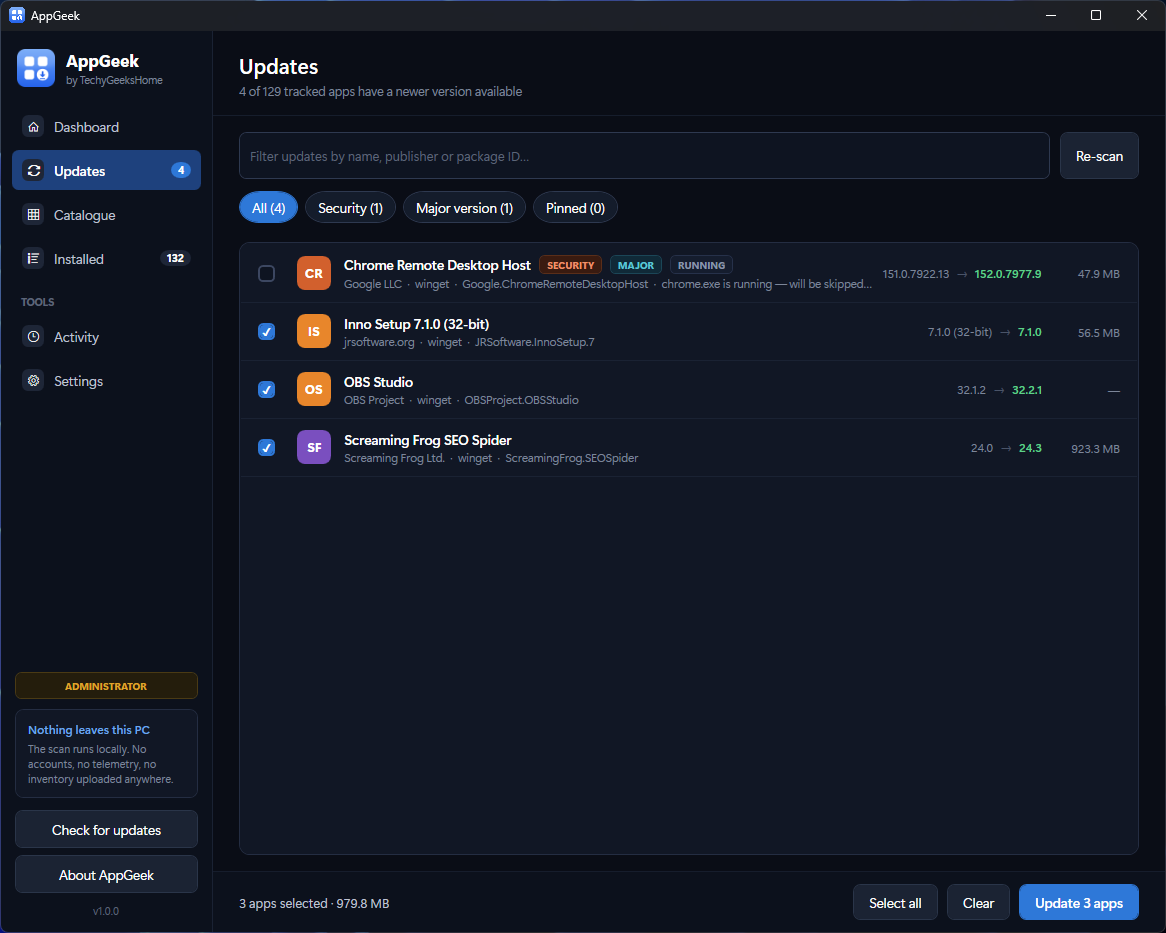The height and width of the screenshot is (933, 1166).
Task: Click the 47.9 MB size value
Action: pyautogui.click(x=1099, y=274)
